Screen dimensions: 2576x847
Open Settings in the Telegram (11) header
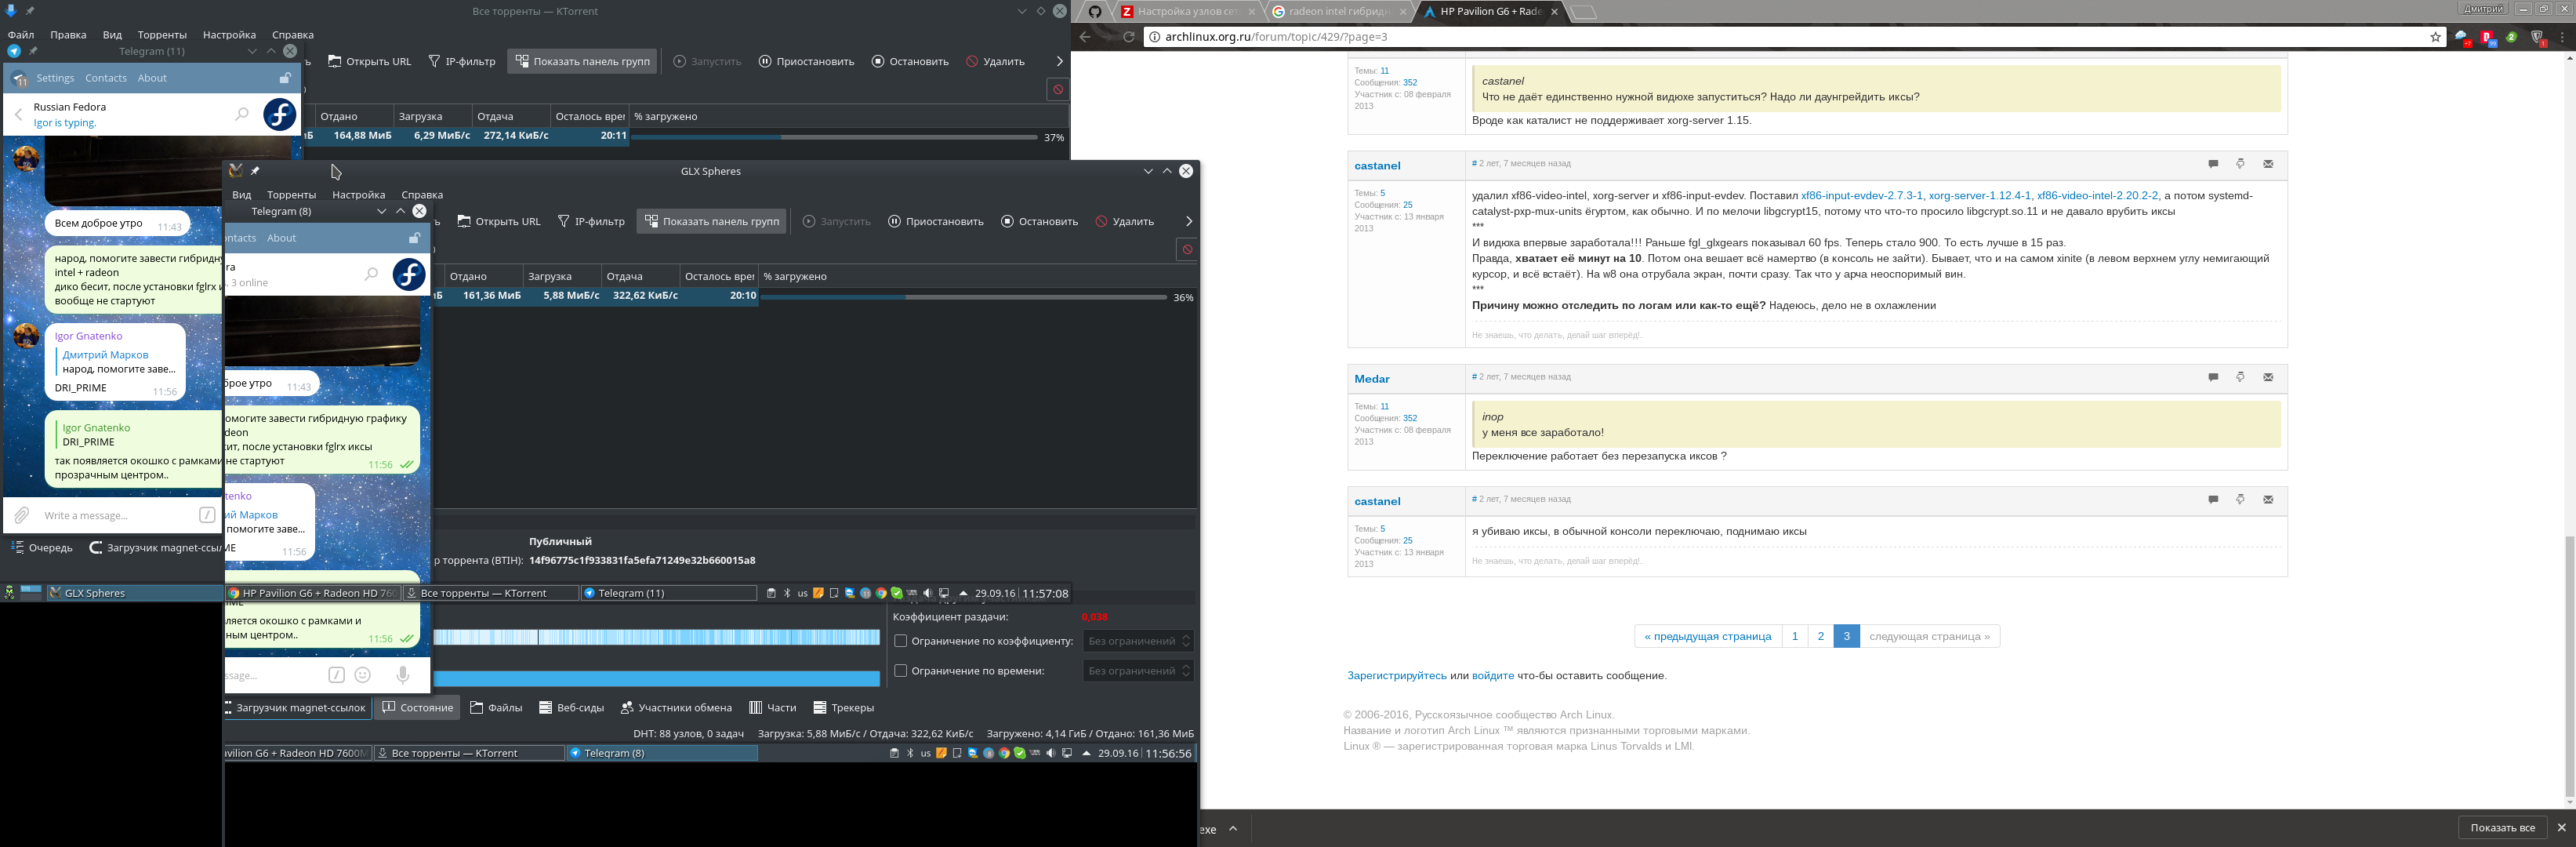55,78
